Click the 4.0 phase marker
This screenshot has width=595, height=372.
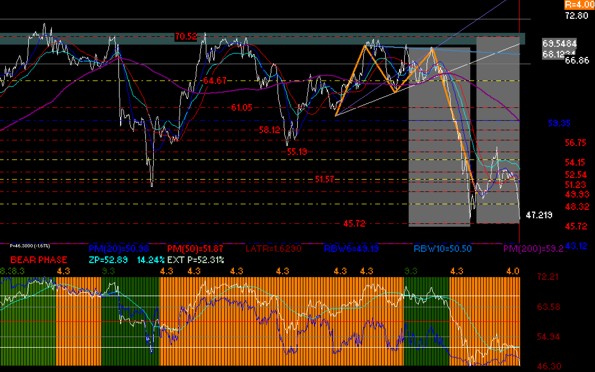[x=513, y=271]
